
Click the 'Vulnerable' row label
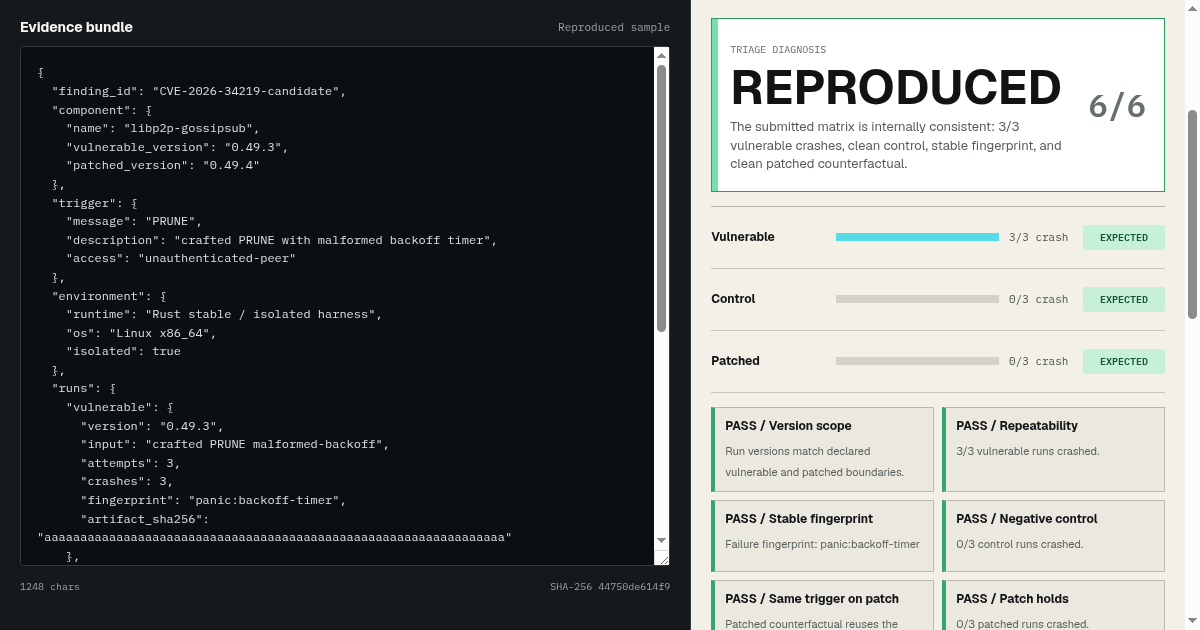coord(743,237)
